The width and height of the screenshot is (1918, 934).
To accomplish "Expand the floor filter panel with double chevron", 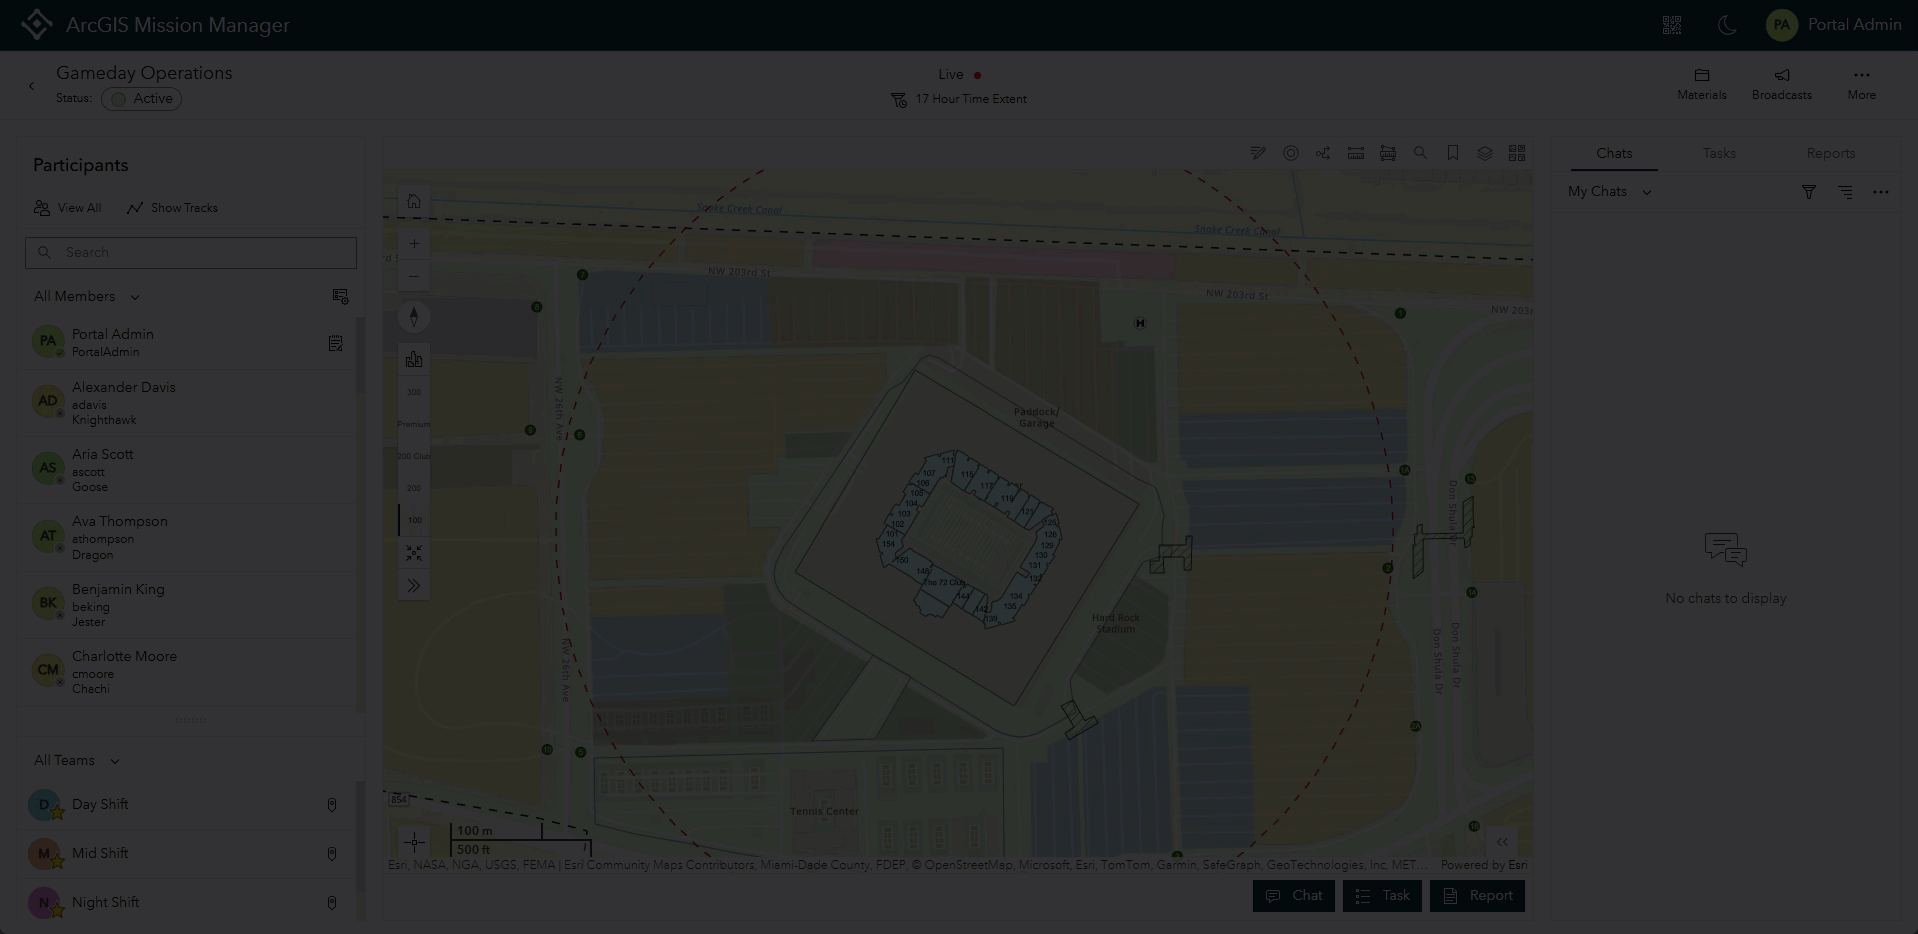I will click(414, 585).
